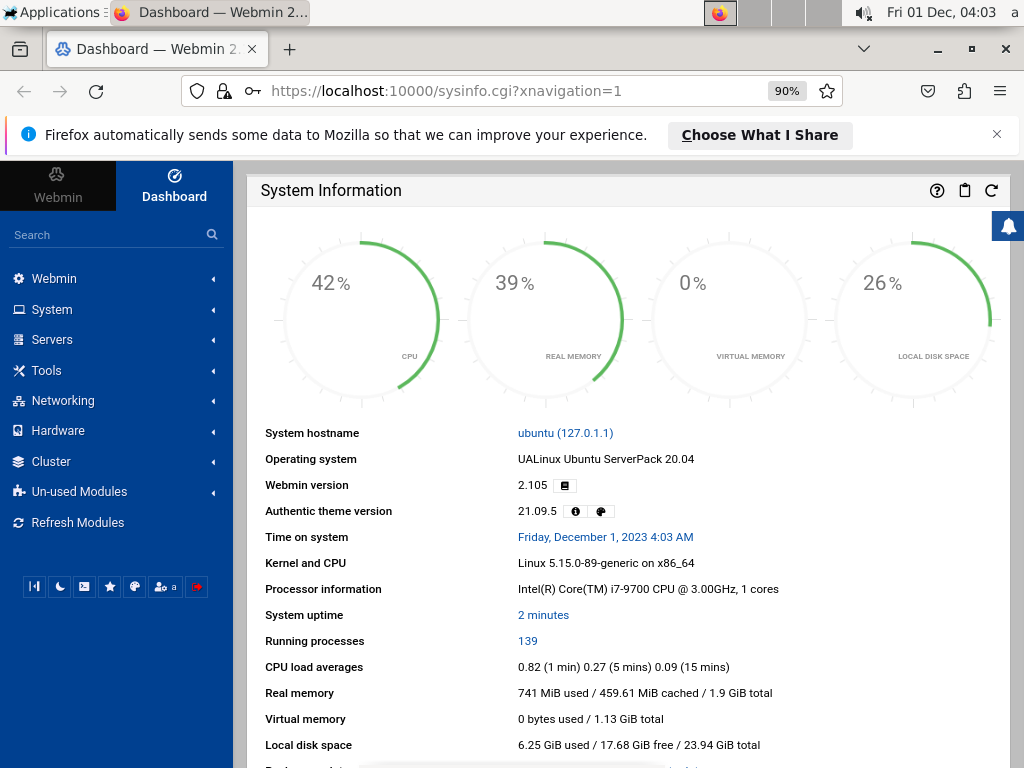Go back in browser history

(x=24, y=91)
